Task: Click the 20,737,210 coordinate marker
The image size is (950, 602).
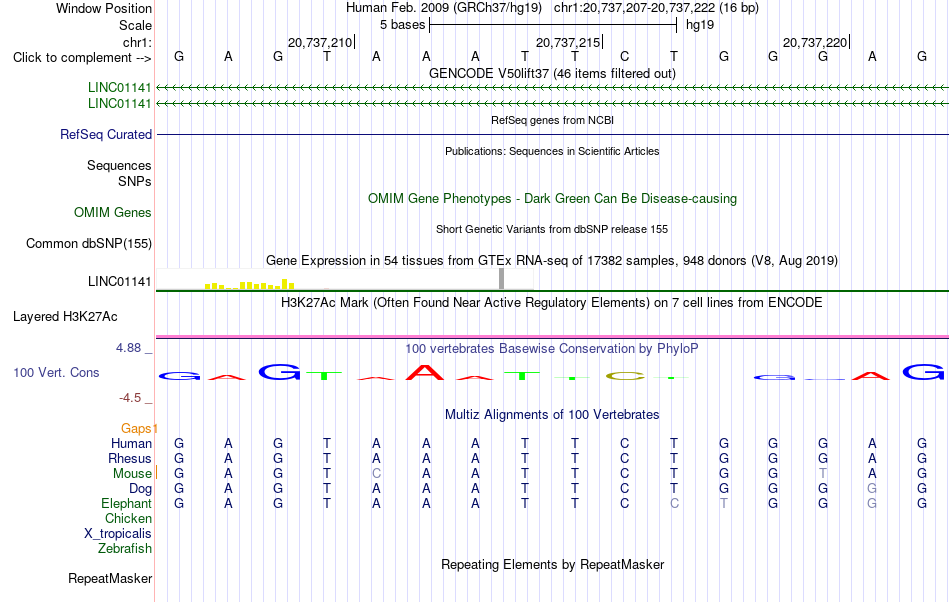Action: click(x=320, y=42)
